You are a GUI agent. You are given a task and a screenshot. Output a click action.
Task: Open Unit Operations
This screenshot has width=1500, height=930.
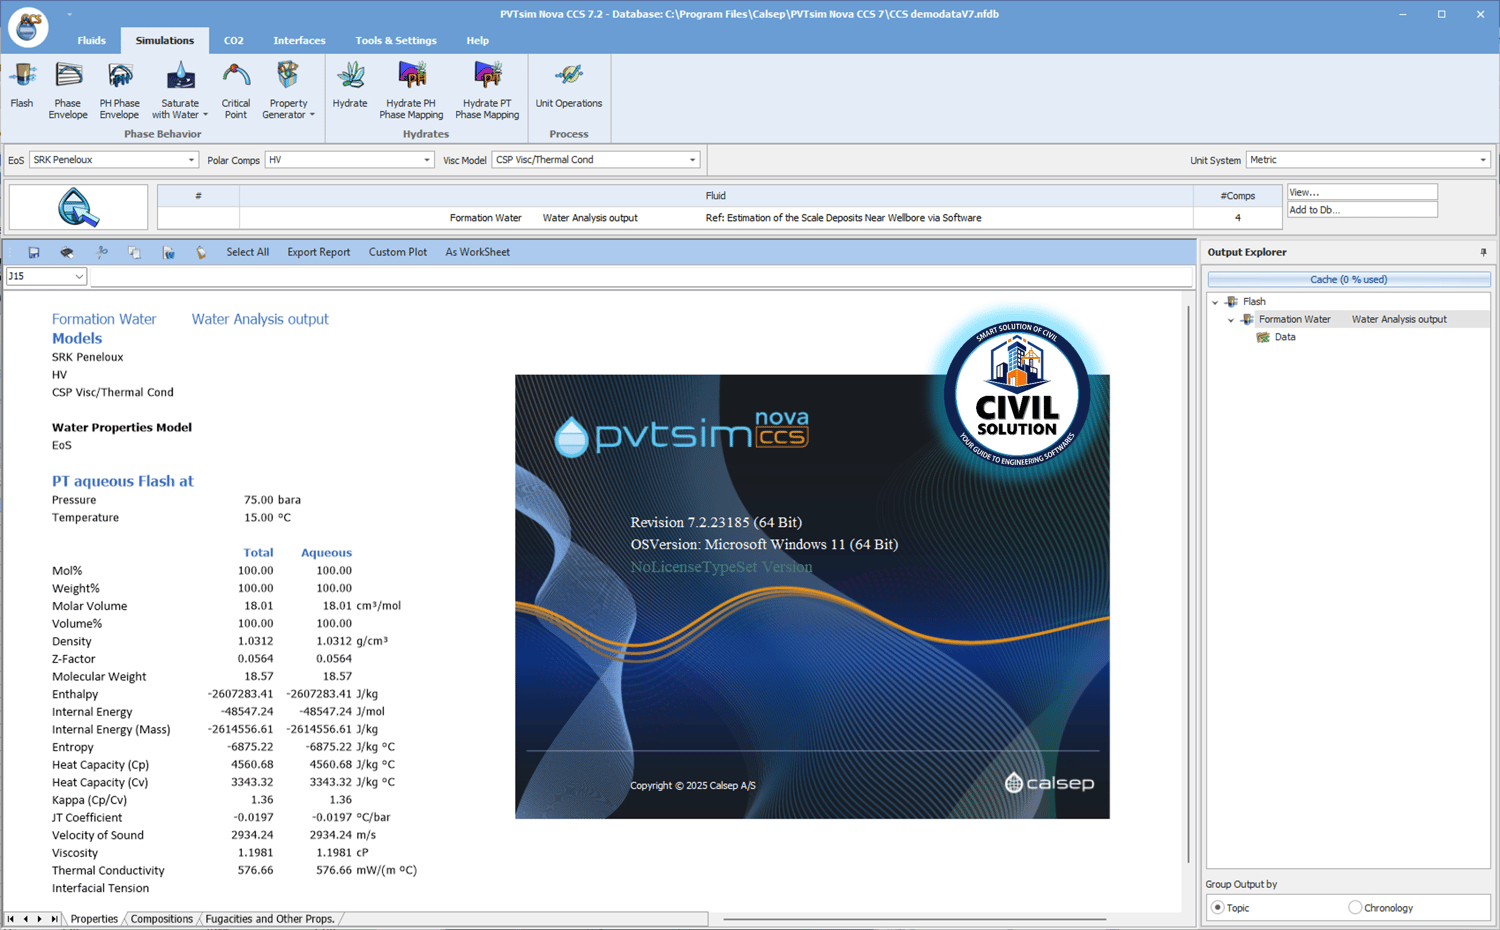point(569,85)
